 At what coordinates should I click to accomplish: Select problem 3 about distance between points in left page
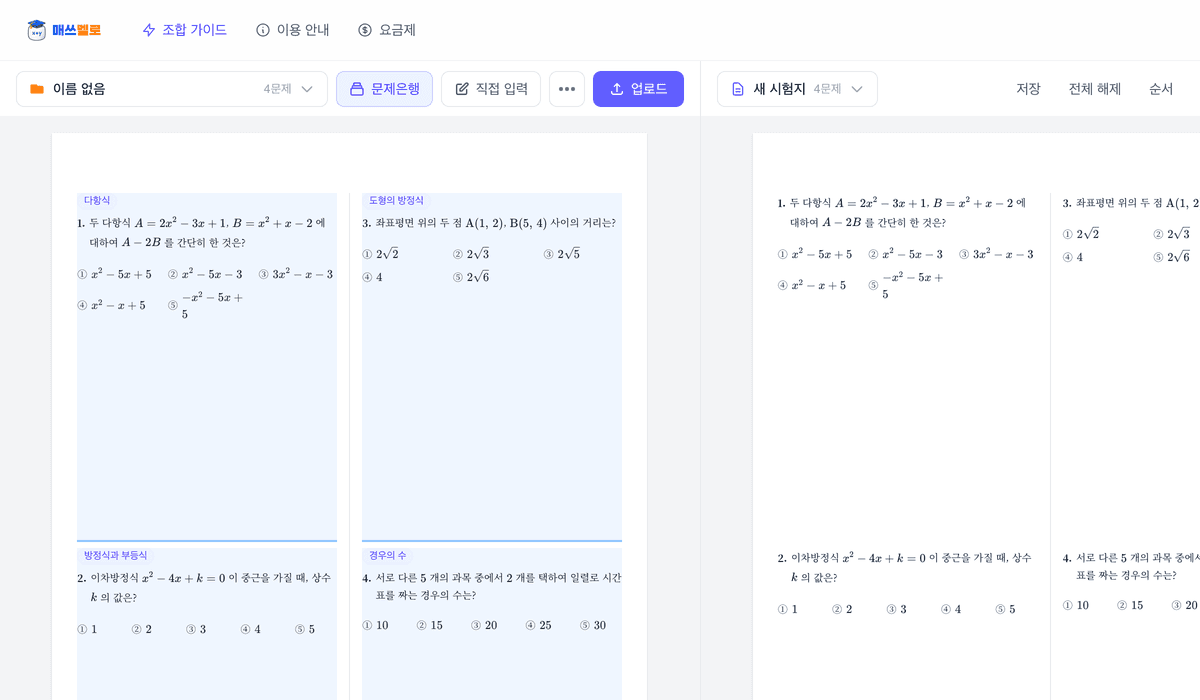tap(492, 366)
